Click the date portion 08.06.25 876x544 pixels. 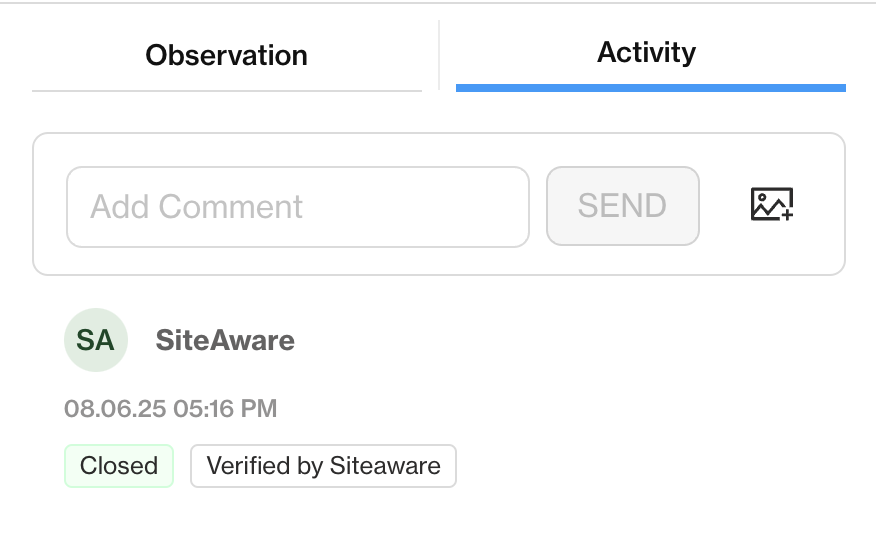pos(115,408)
